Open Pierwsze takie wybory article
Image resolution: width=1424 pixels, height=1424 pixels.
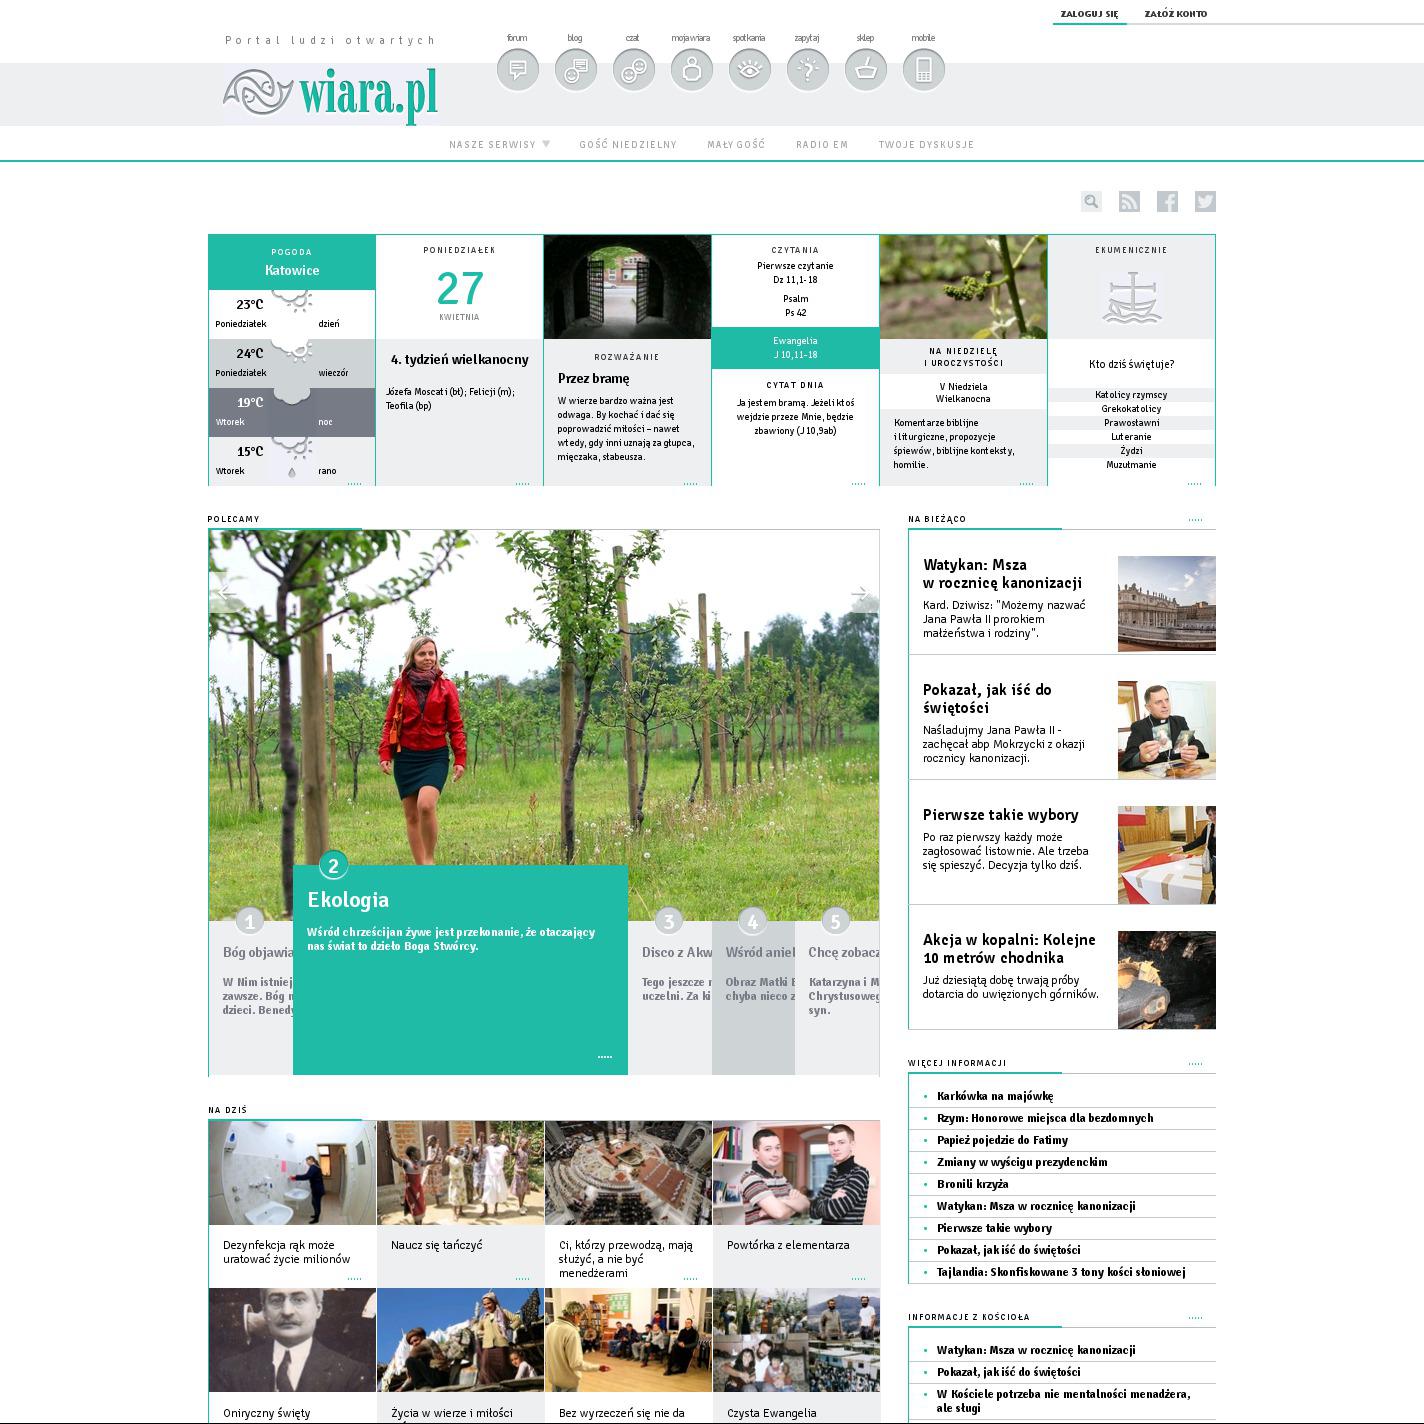1000,815
